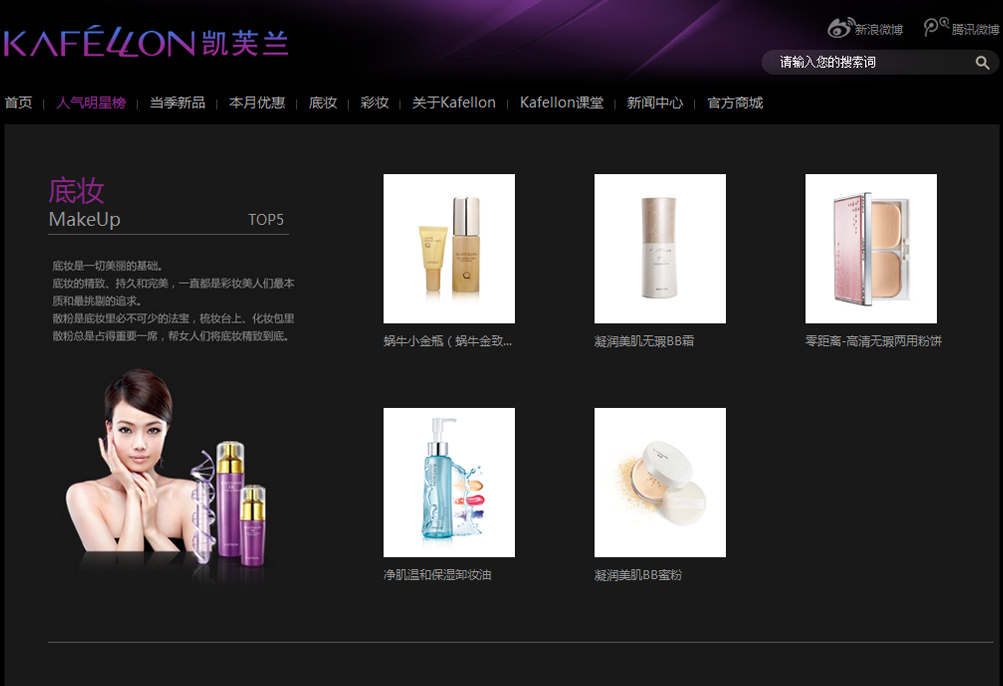Open the 凝润美肌无瑕BB霜 product image
The image size is (1003, 686).
tap(660, 248)
